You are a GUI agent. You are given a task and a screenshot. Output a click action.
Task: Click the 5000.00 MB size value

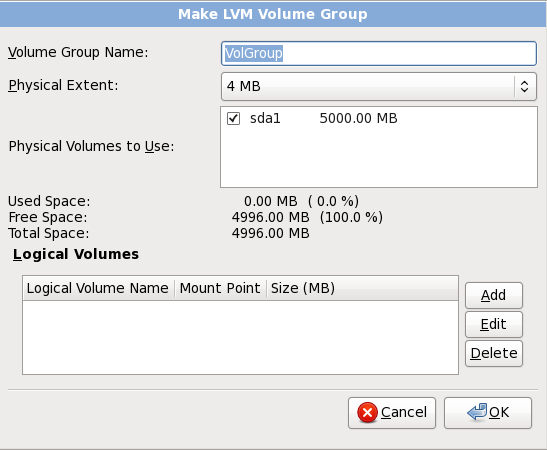coord(358,118)
